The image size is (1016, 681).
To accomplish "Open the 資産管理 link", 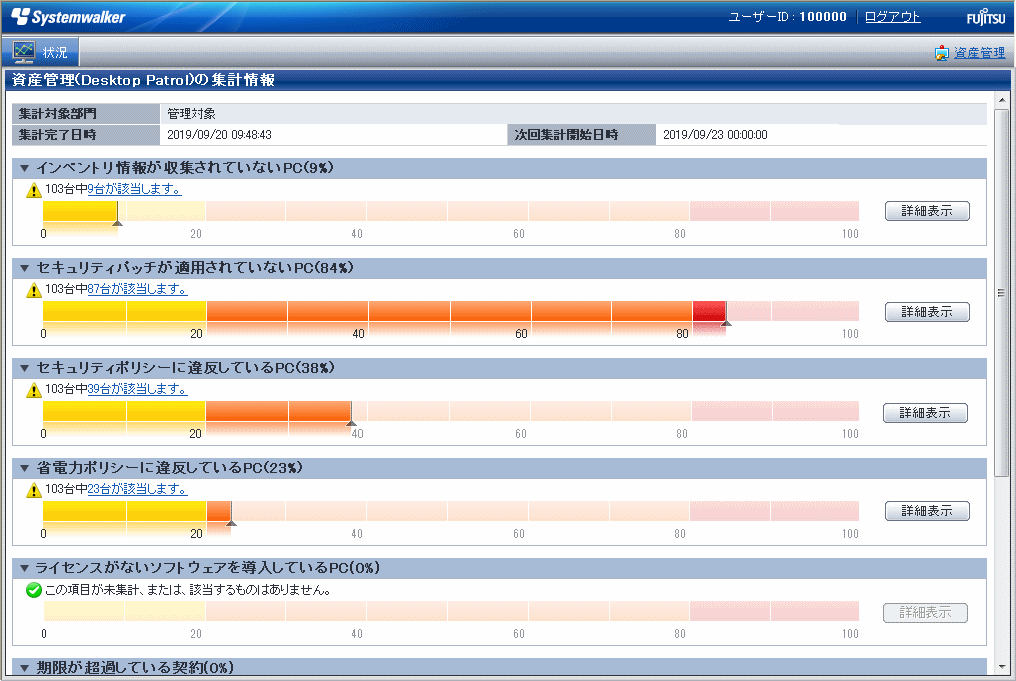I will pos(979,53).
